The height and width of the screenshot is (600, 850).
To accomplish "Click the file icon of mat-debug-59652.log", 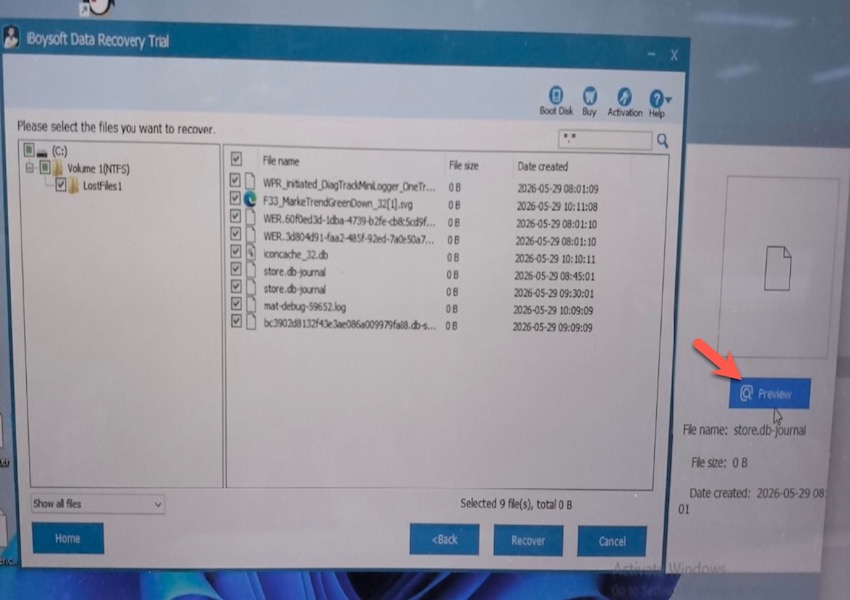I will pyautogui.click(x=251, y=305).
